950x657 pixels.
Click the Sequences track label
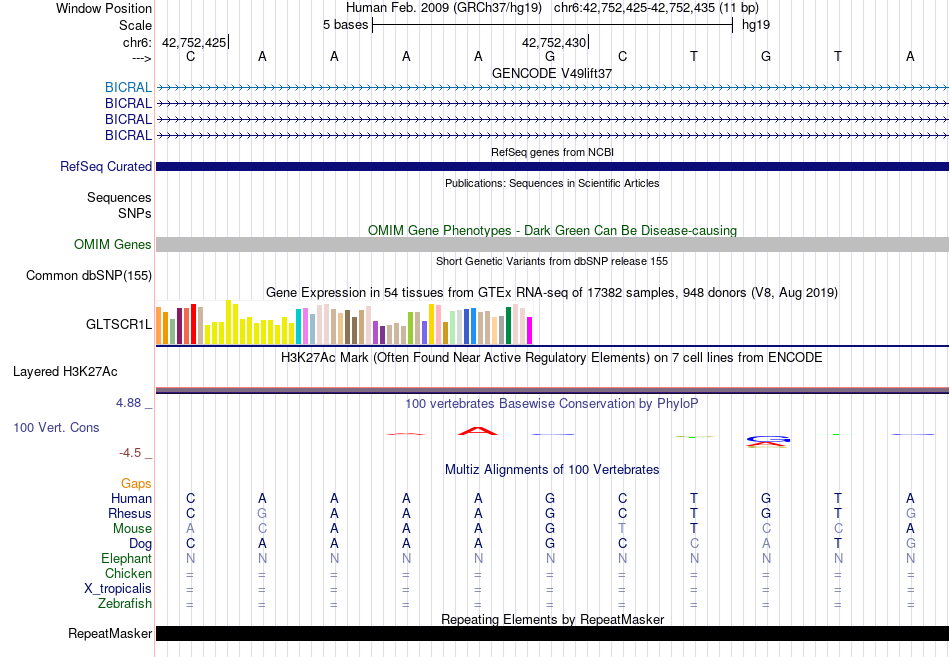[119, 198]
